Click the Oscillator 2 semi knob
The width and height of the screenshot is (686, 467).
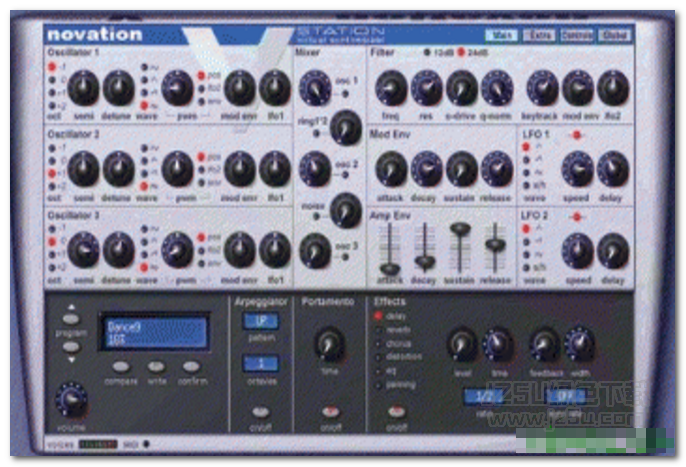coord(83,169)
